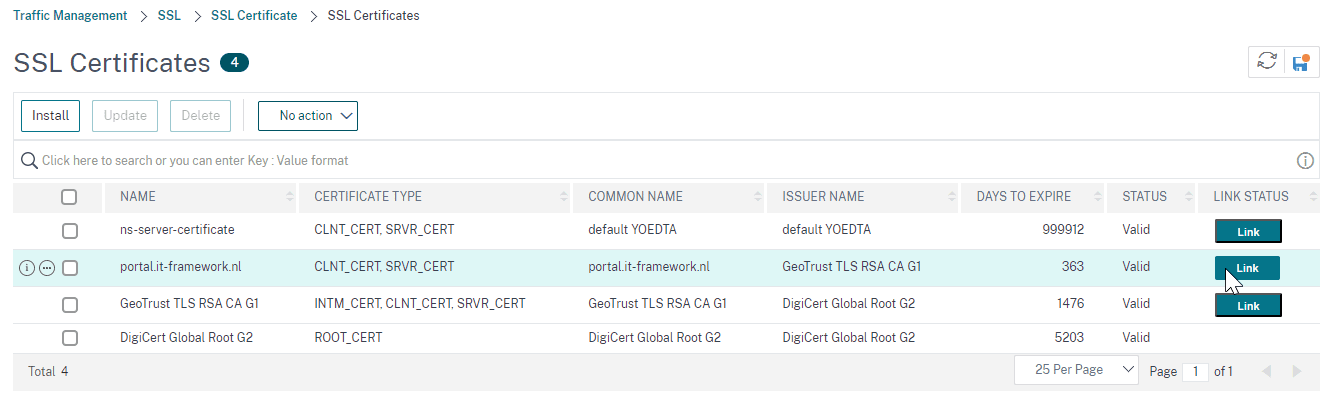Image resolution: width=1327 pixels, height=397 pixels.
Task: Go to Traffic Management breadcrumb
Action: click(x=70, y=16)
